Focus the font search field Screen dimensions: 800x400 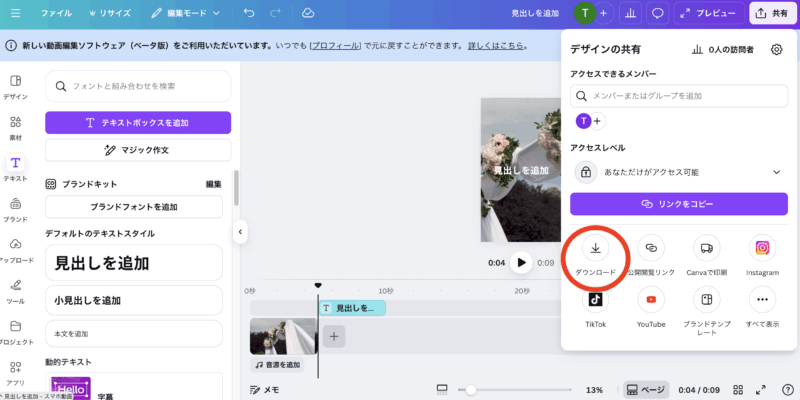pyautogui.click(x=138, y=86)
